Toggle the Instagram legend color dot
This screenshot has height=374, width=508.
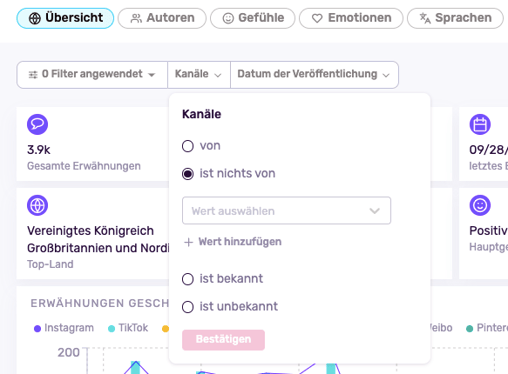(x=37, y=329)
